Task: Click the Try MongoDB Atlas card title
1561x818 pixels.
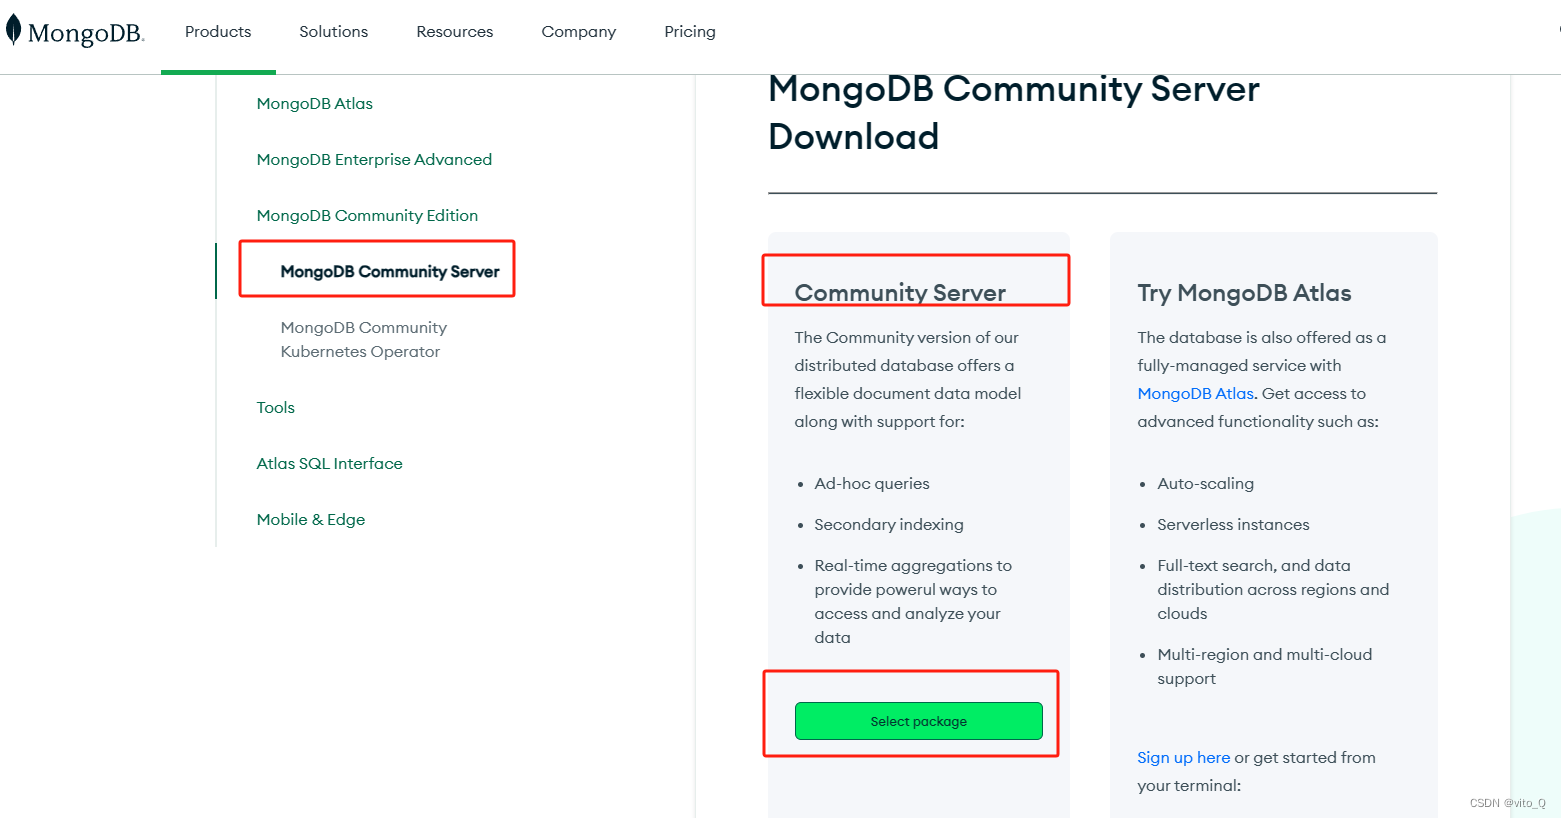Action: (1244, 292)
